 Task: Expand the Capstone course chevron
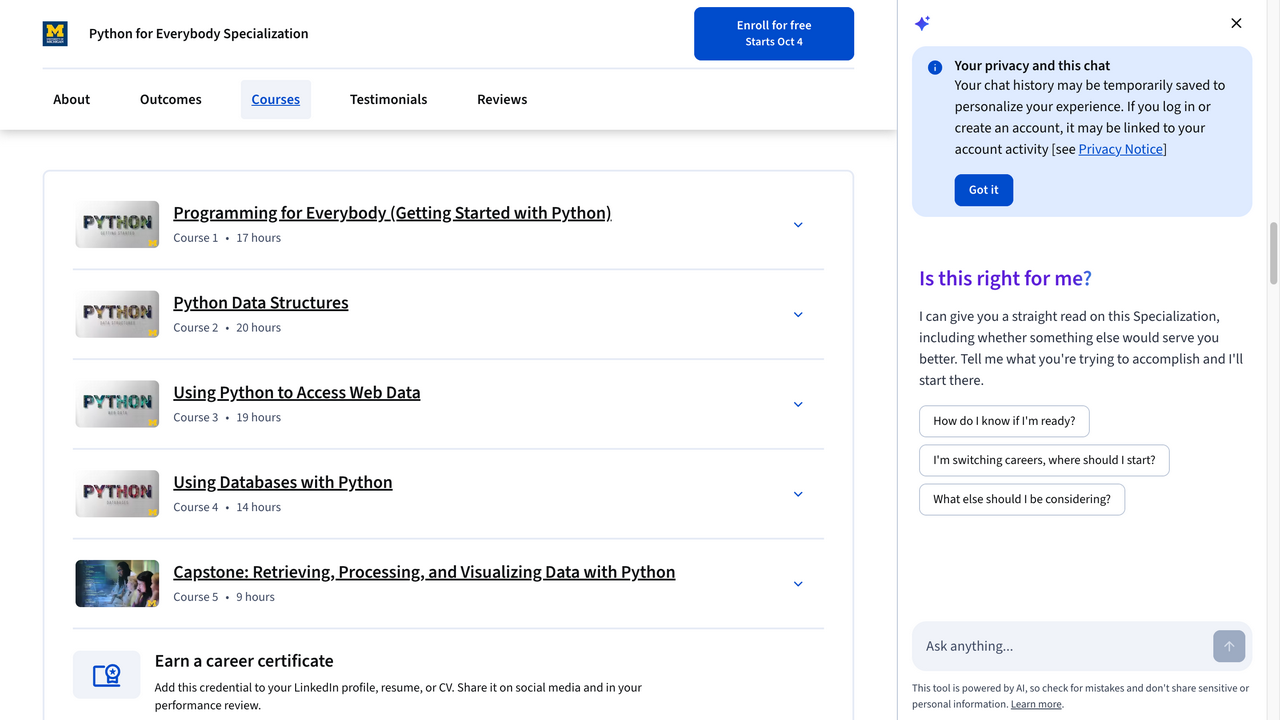tap(798, 584)
